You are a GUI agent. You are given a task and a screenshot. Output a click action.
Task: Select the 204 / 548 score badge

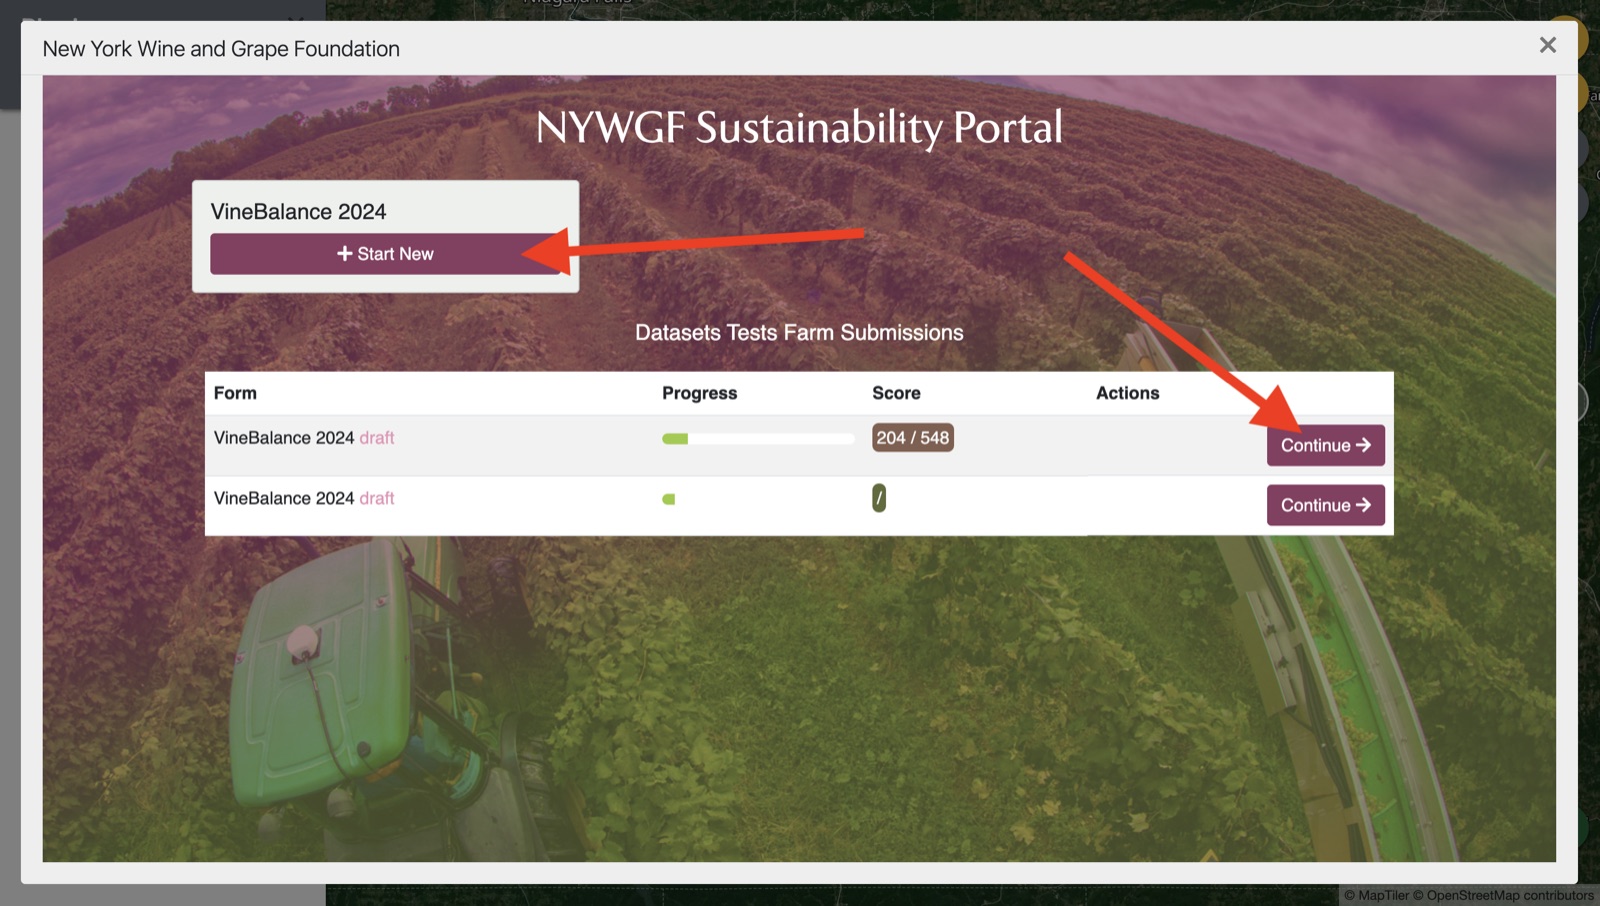click(x=912, y=438)
